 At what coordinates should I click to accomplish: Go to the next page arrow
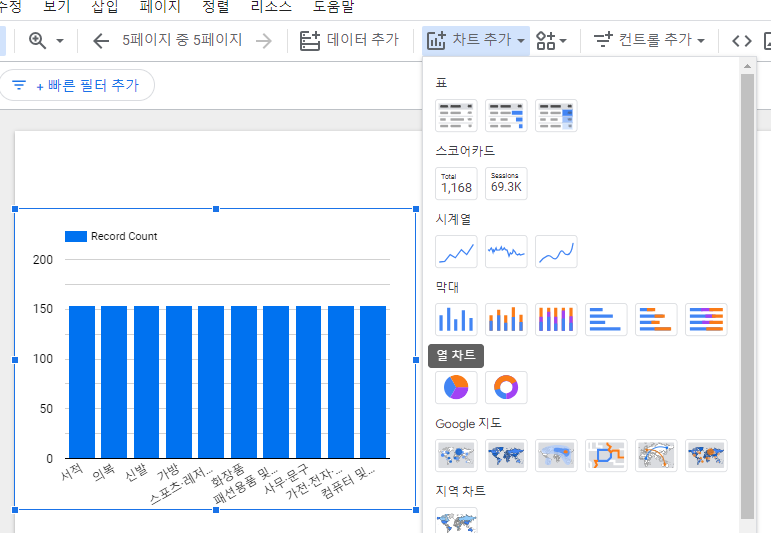[264, 40]
